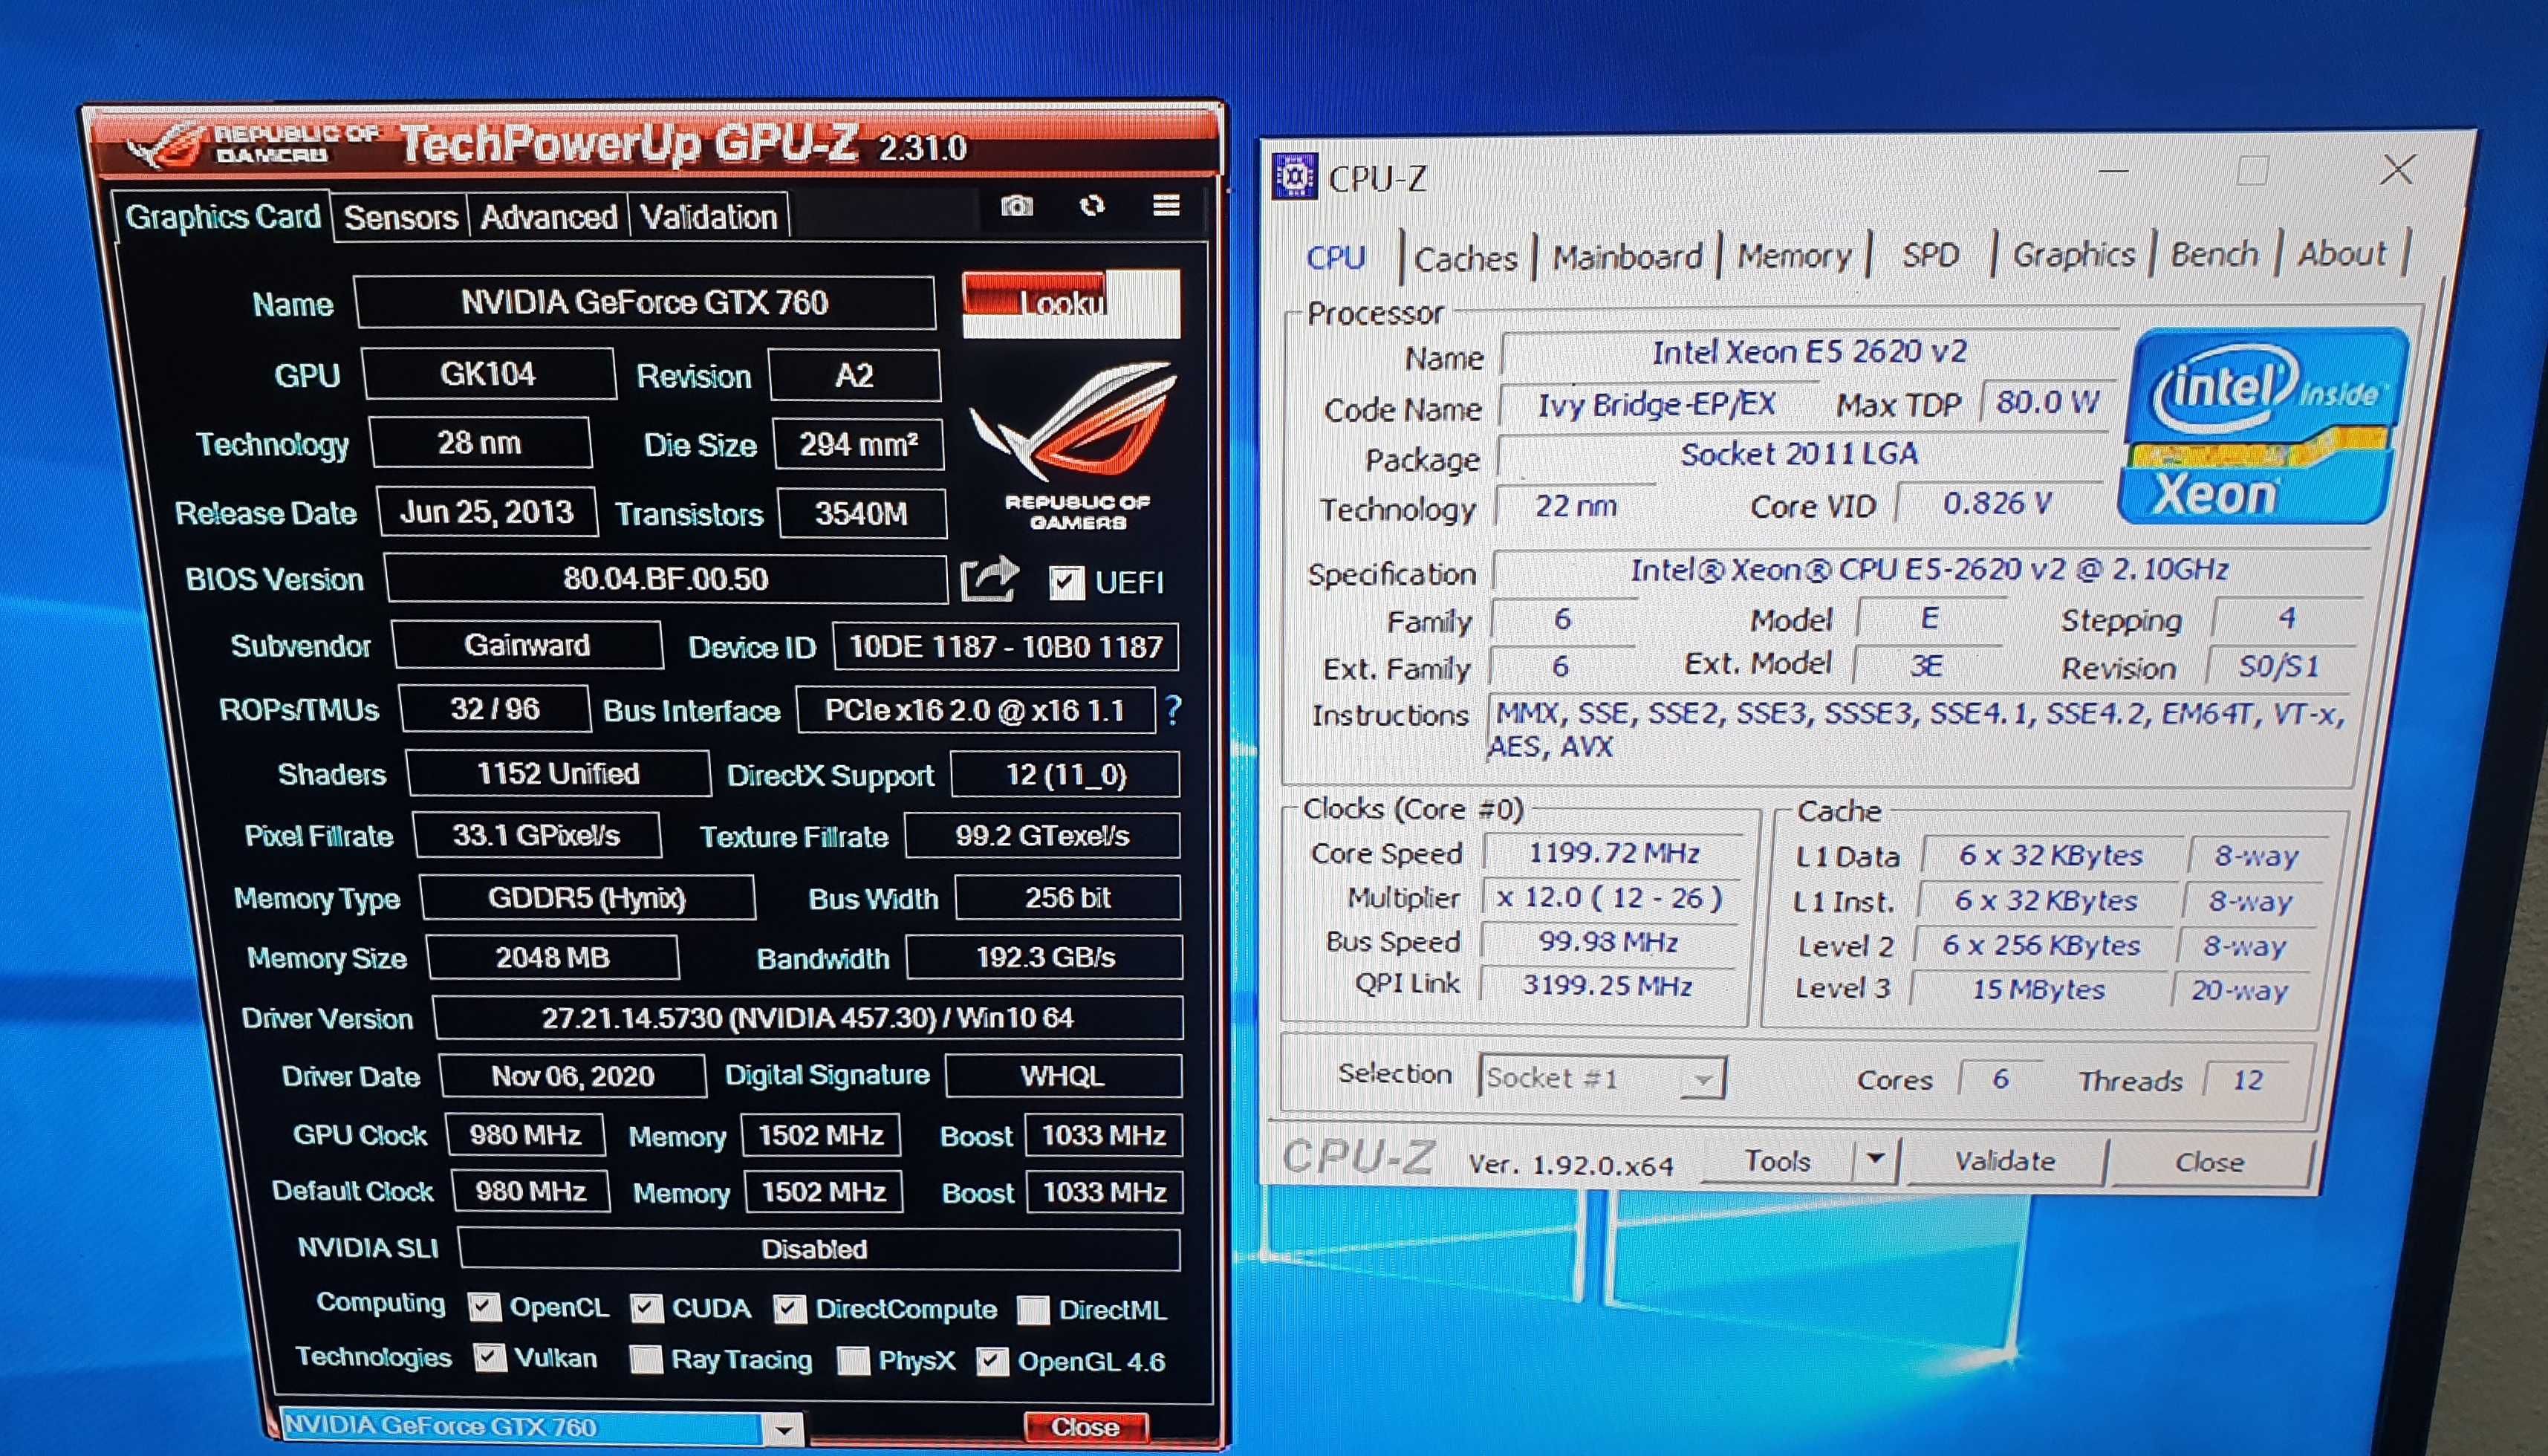Click the Tools button in CPU-Z
Screen dimensions: 2548x1456
click(1777, 1160)
